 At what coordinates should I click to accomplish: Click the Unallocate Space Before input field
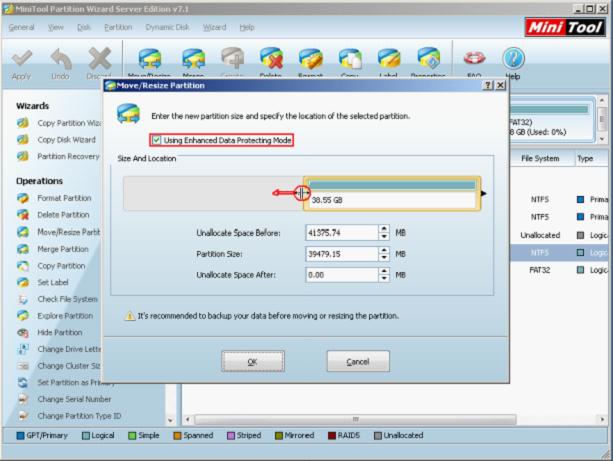[342, 233]
